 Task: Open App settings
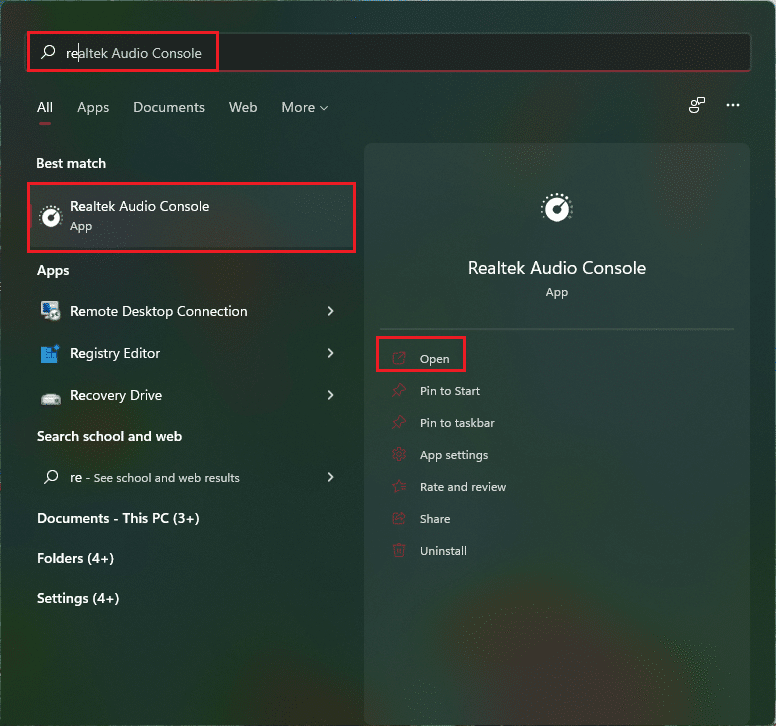click(x=454, y=455)
